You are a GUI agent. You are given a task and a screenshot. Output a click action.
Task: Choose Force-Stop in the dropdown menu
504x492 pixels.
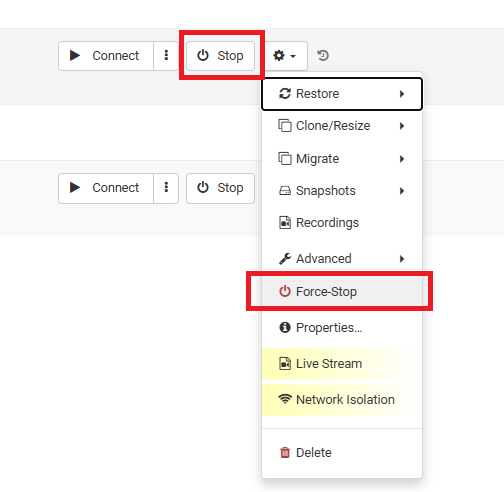click(342, 292)
